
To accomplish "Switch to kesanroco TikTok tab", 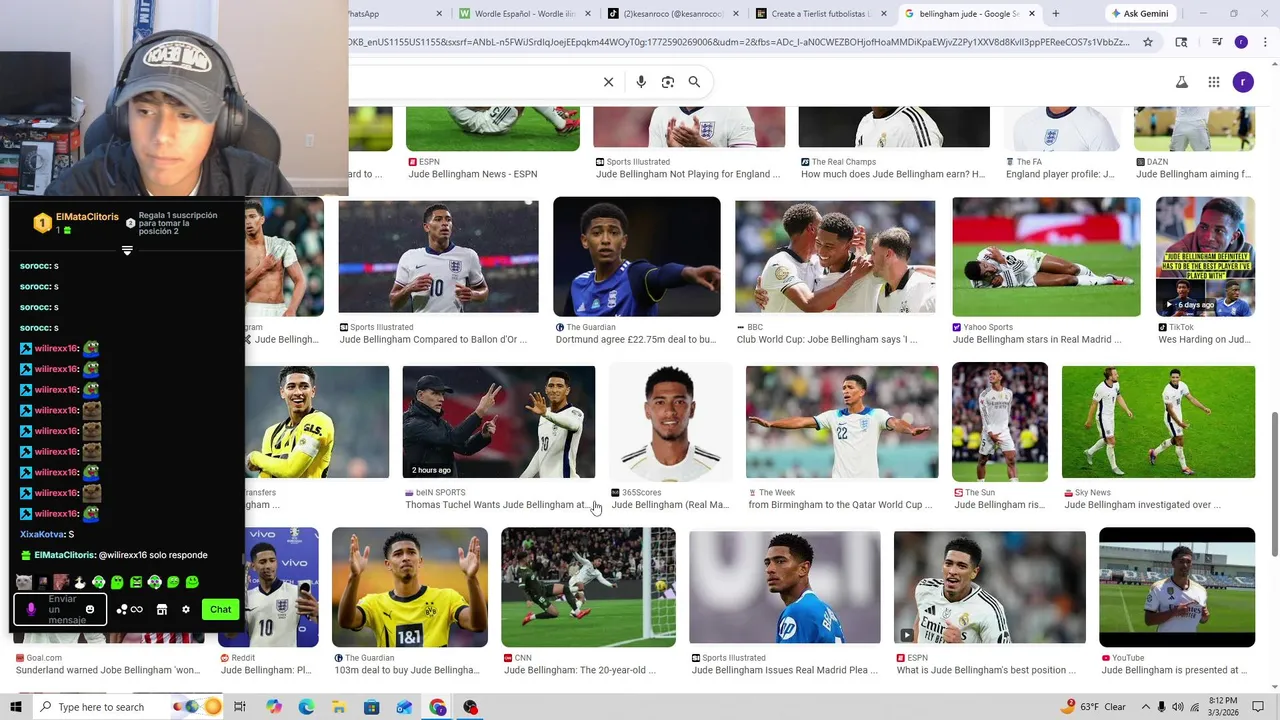I will [x=674, y=14].
